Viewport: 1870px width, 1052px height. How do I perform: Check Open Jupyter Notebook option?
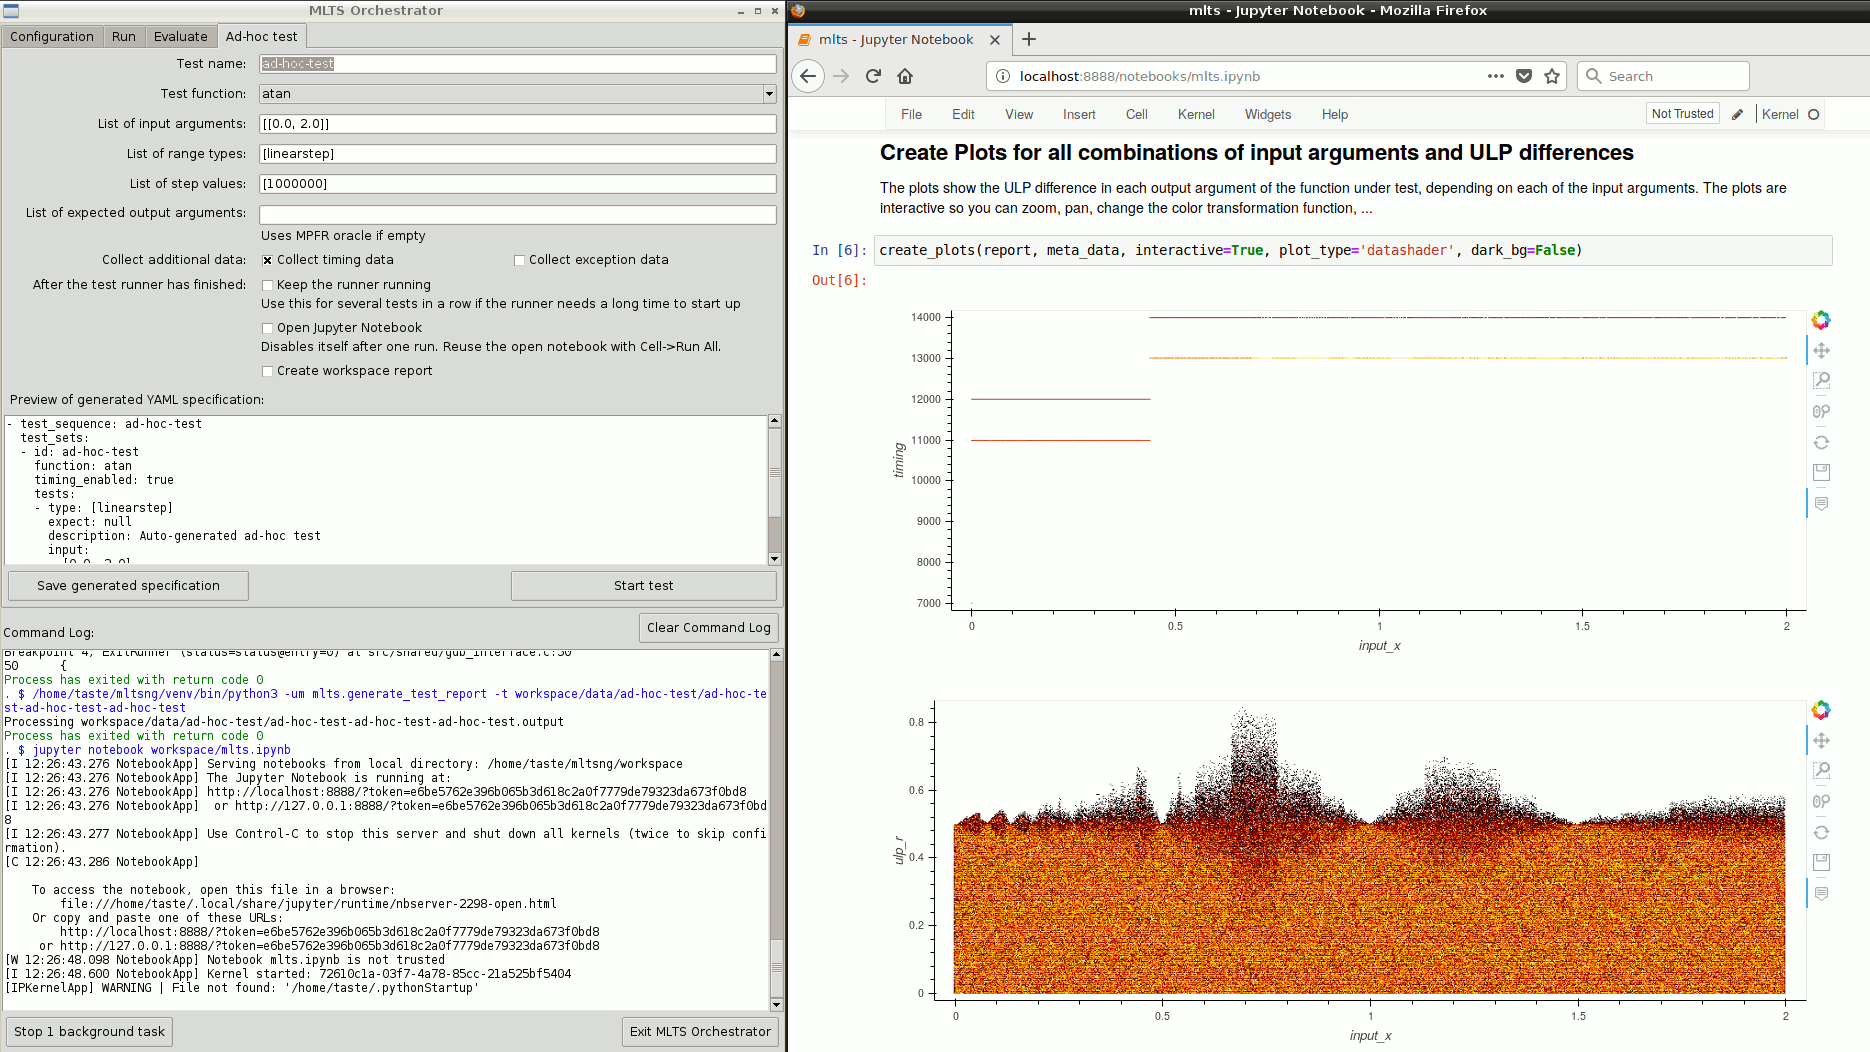pos(267,328)
